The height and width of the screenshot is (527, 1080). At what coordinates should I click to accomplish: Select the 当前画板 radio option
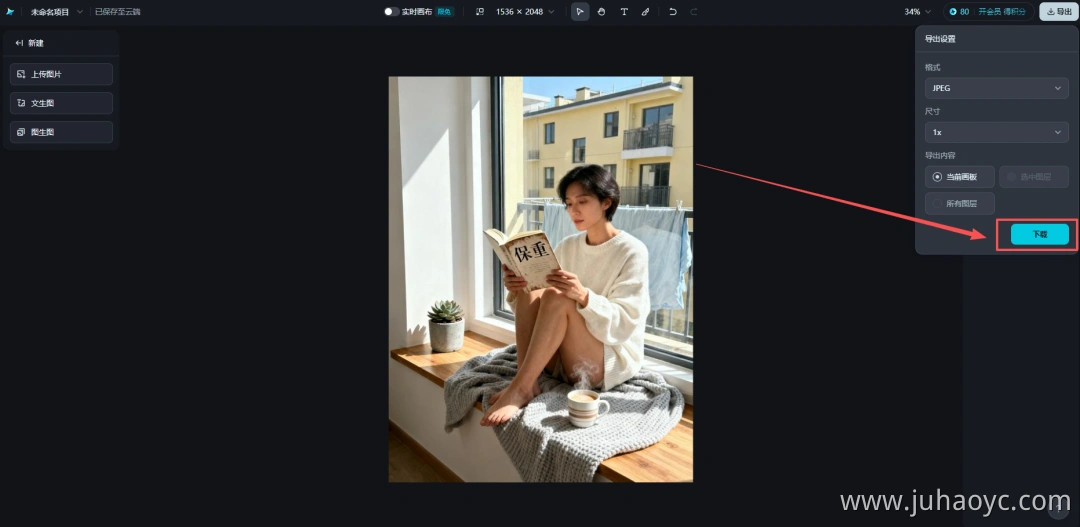(959, 177)
